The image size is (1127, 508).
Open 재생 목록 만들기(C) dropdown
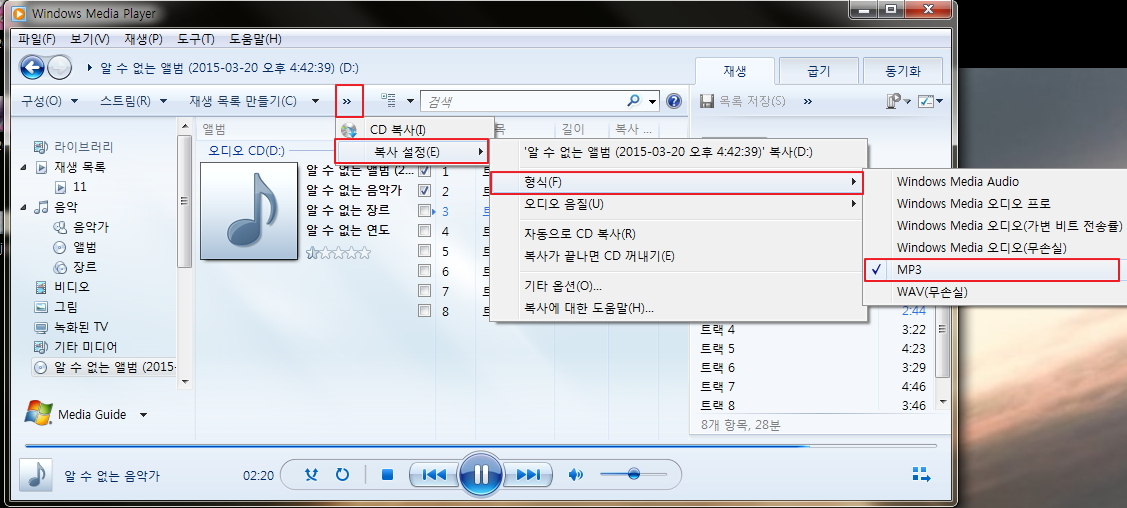tap(254, 101)
